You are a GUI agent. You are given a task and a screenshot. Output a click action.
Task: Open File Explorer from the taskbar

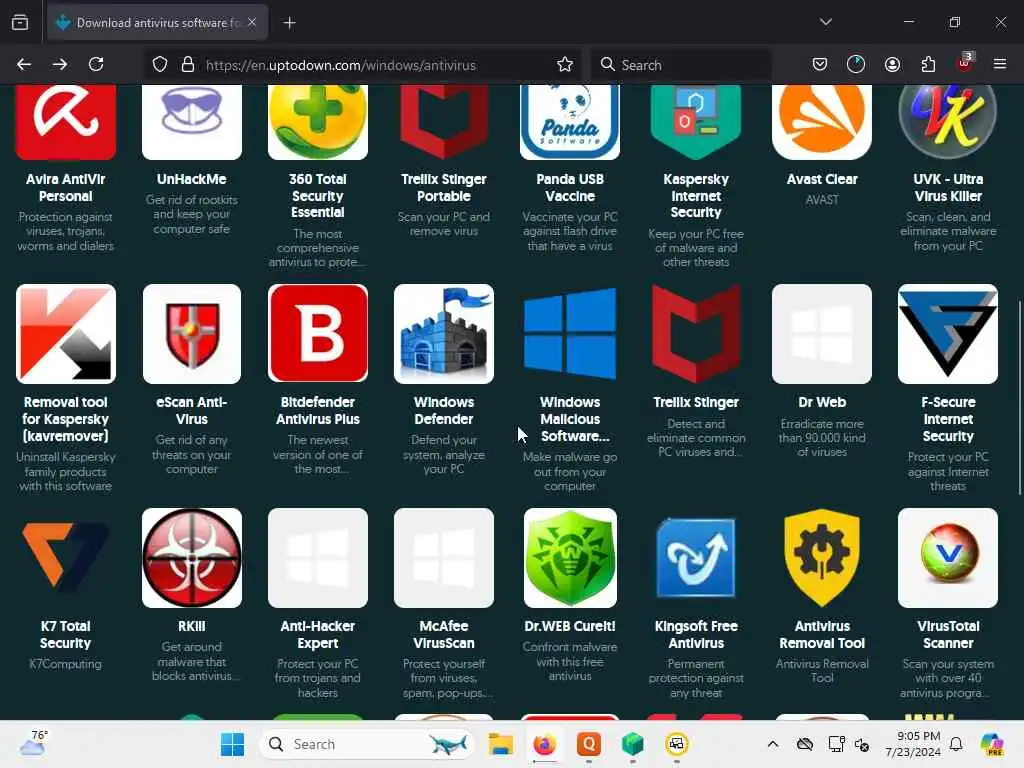[x=500, y=744]
